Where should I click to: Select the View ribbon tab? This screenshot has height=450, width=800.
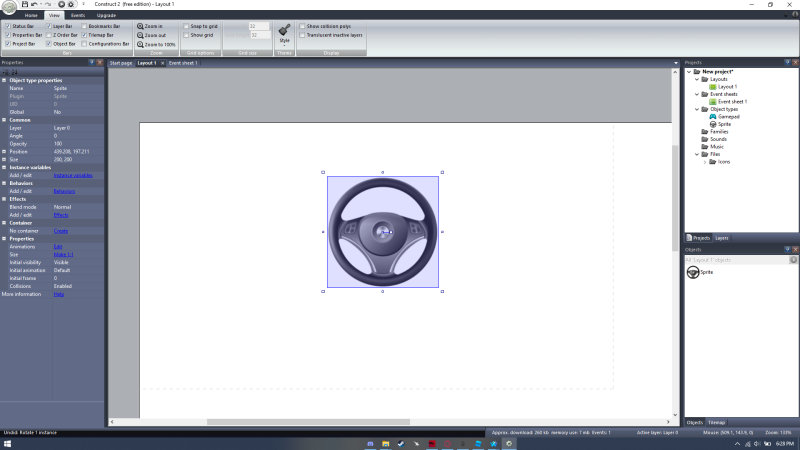pyautogui.click(x=54, y=15)
